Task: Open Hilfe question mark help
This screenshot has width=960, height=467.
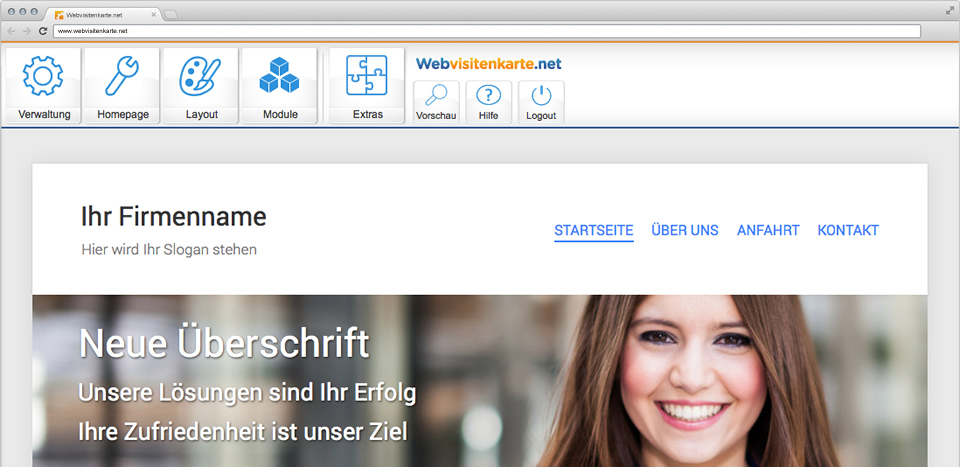Action: (x=489, y=102)
